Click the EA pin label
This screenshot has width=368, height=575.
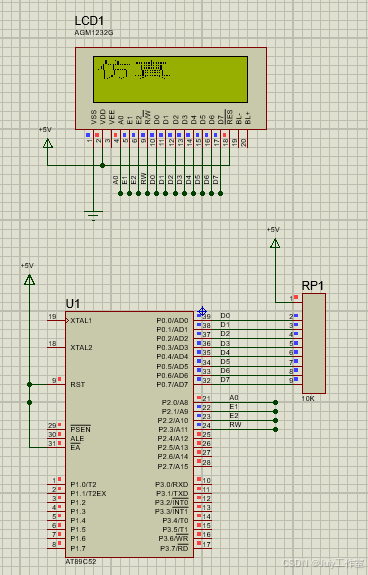[76, 448]
